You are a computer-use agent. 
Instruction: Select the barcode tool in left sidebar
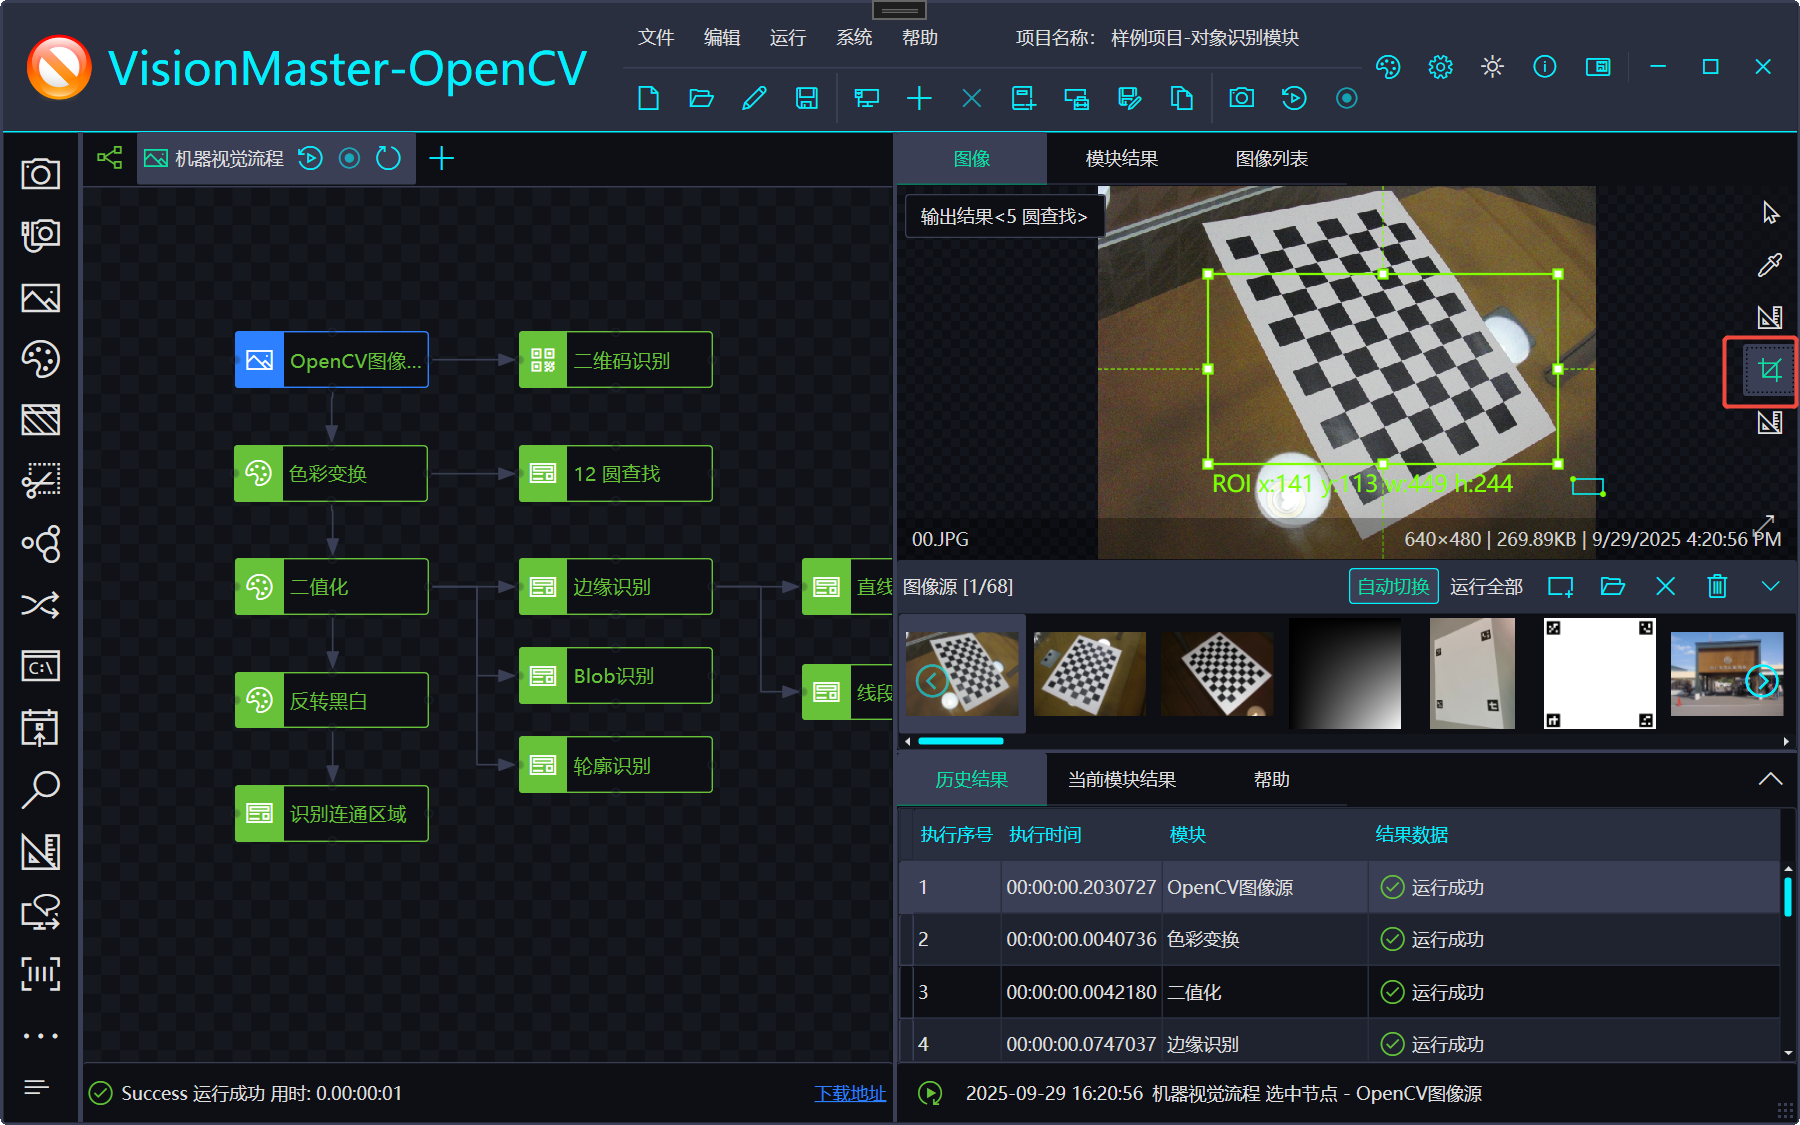click(41, 974)
